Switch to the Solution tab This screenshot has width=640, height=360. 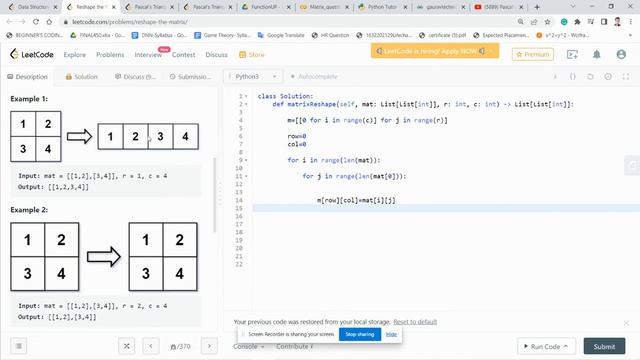pos(82,77)
